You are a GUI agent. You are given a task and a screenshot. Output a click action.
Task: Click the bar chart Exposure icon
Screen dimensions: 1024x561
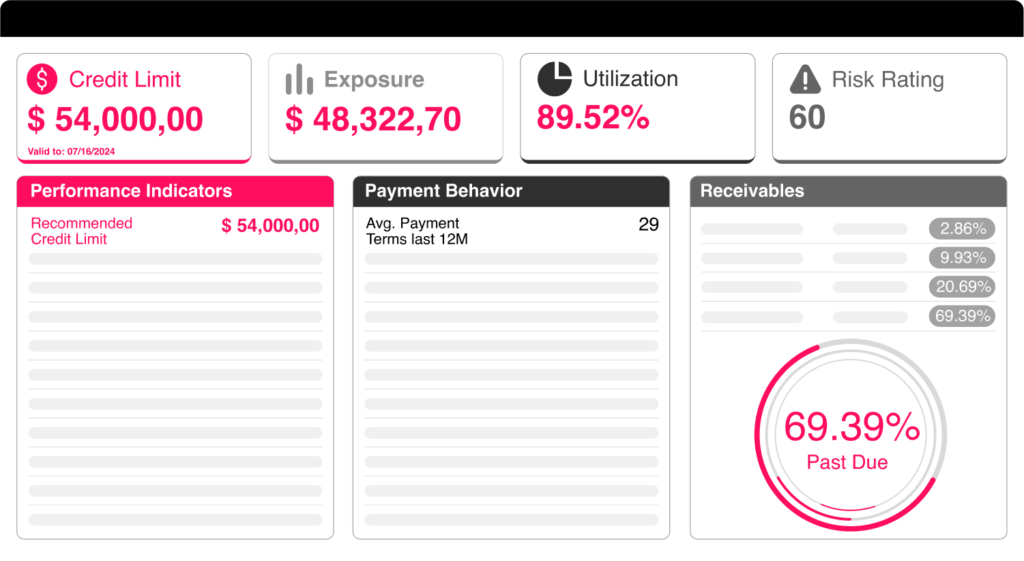coord(299,80)
